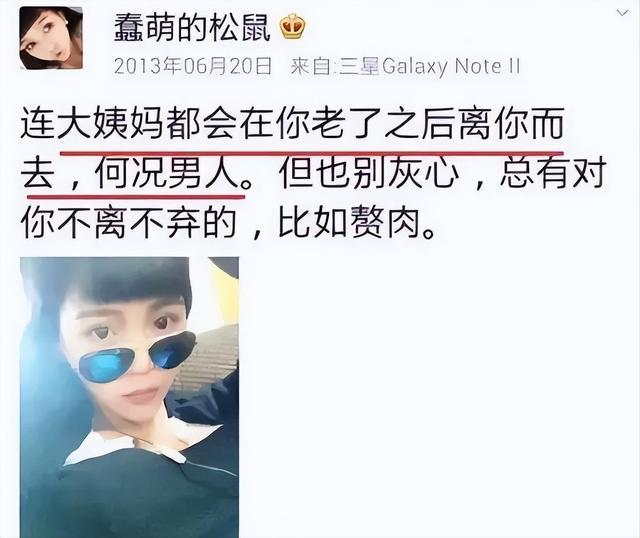Expand the post options chevron menu
640x538 pixels.
coord(622,13)
